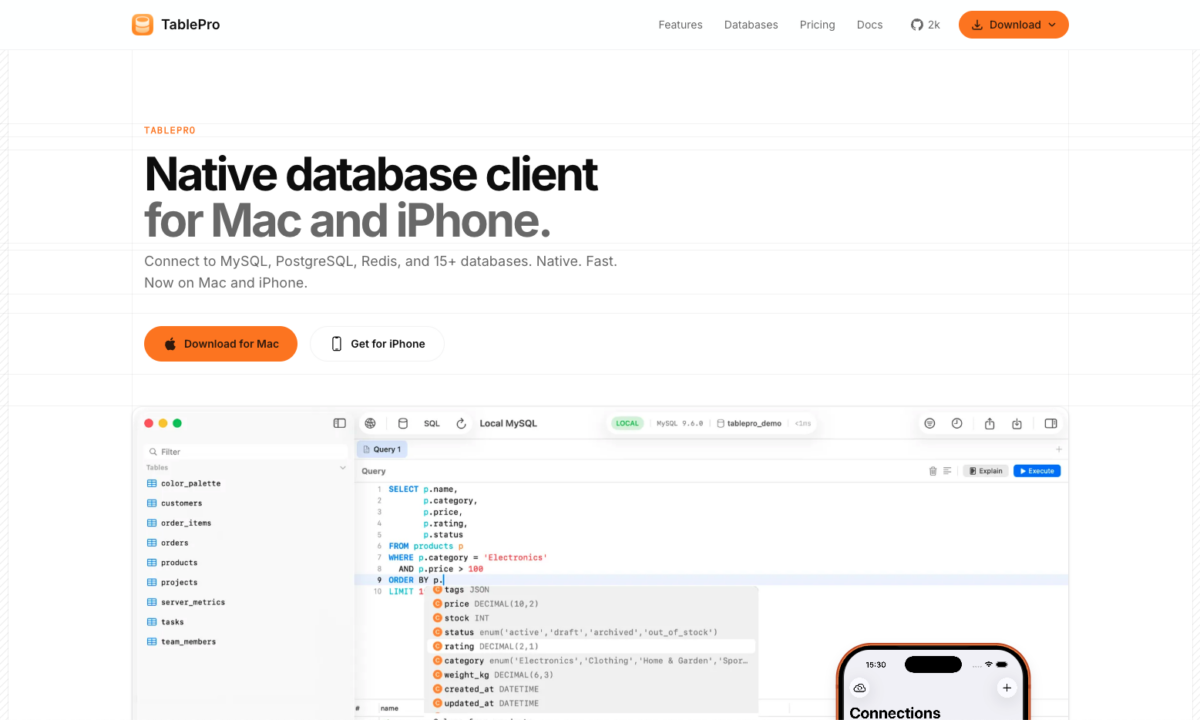The image size is (1200, 720).
Task: Click the format query lines icon
Action: tap(947, 471)
